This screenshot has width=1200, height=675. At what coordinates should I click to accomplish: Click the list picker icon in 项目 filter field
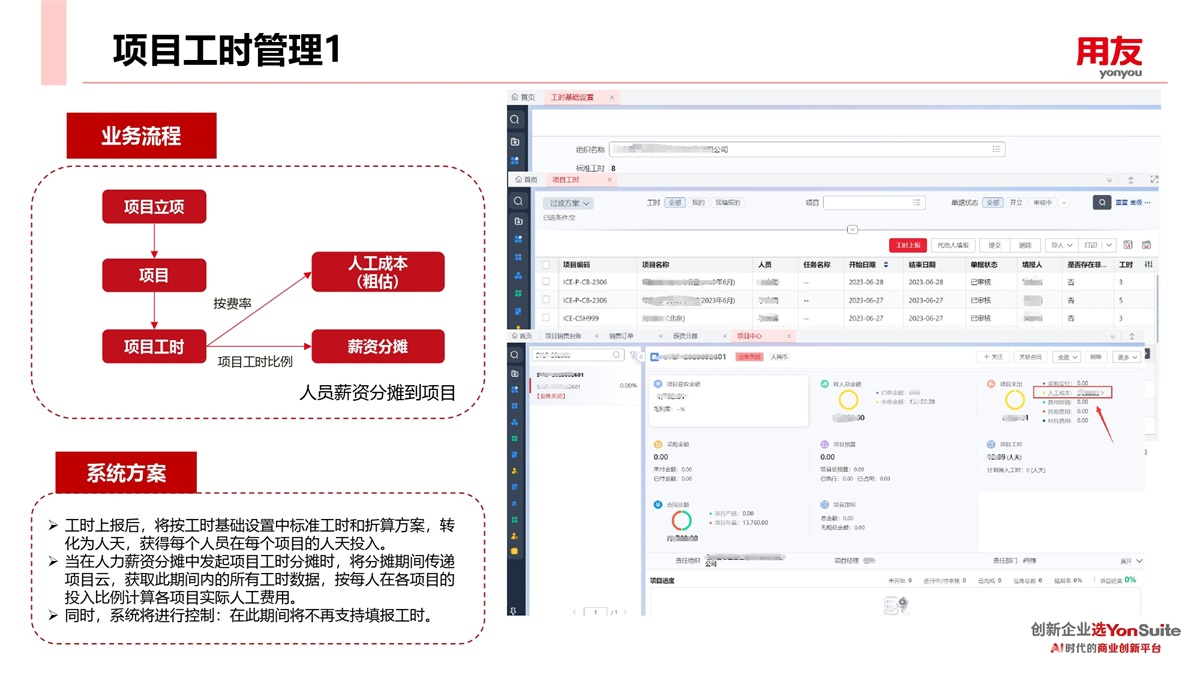coord(918,202)
